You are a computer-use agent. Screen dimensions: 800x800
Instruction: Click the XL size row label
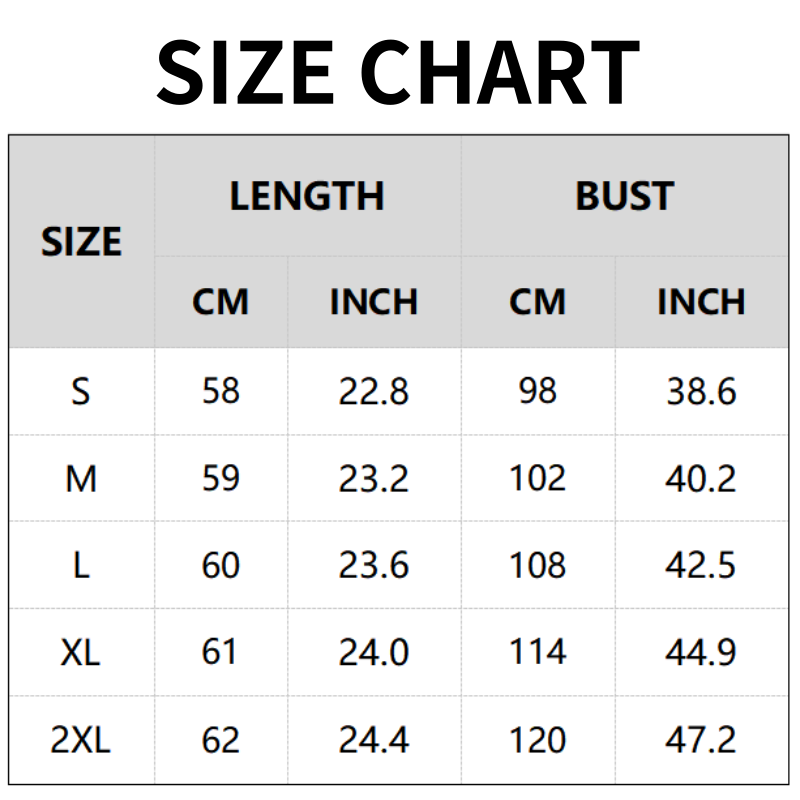click(81, 653)
